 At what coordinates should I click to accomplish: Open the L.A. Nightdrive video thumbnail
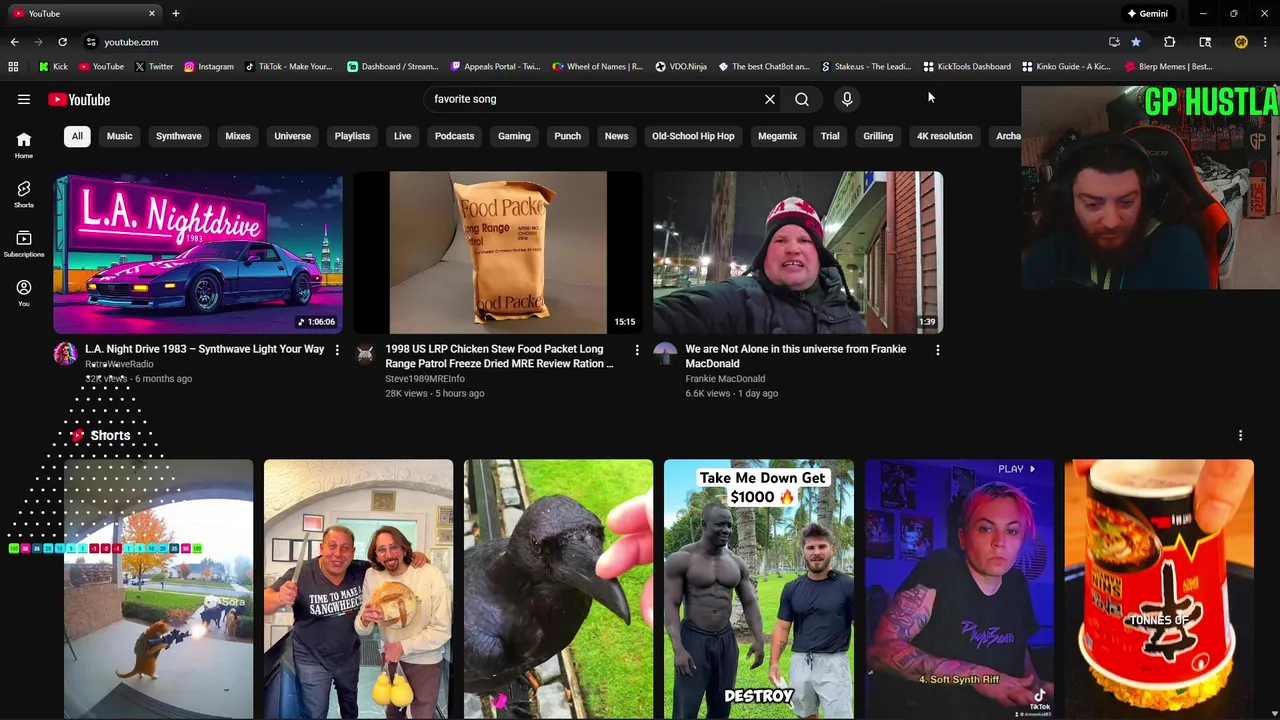[198, 252]
